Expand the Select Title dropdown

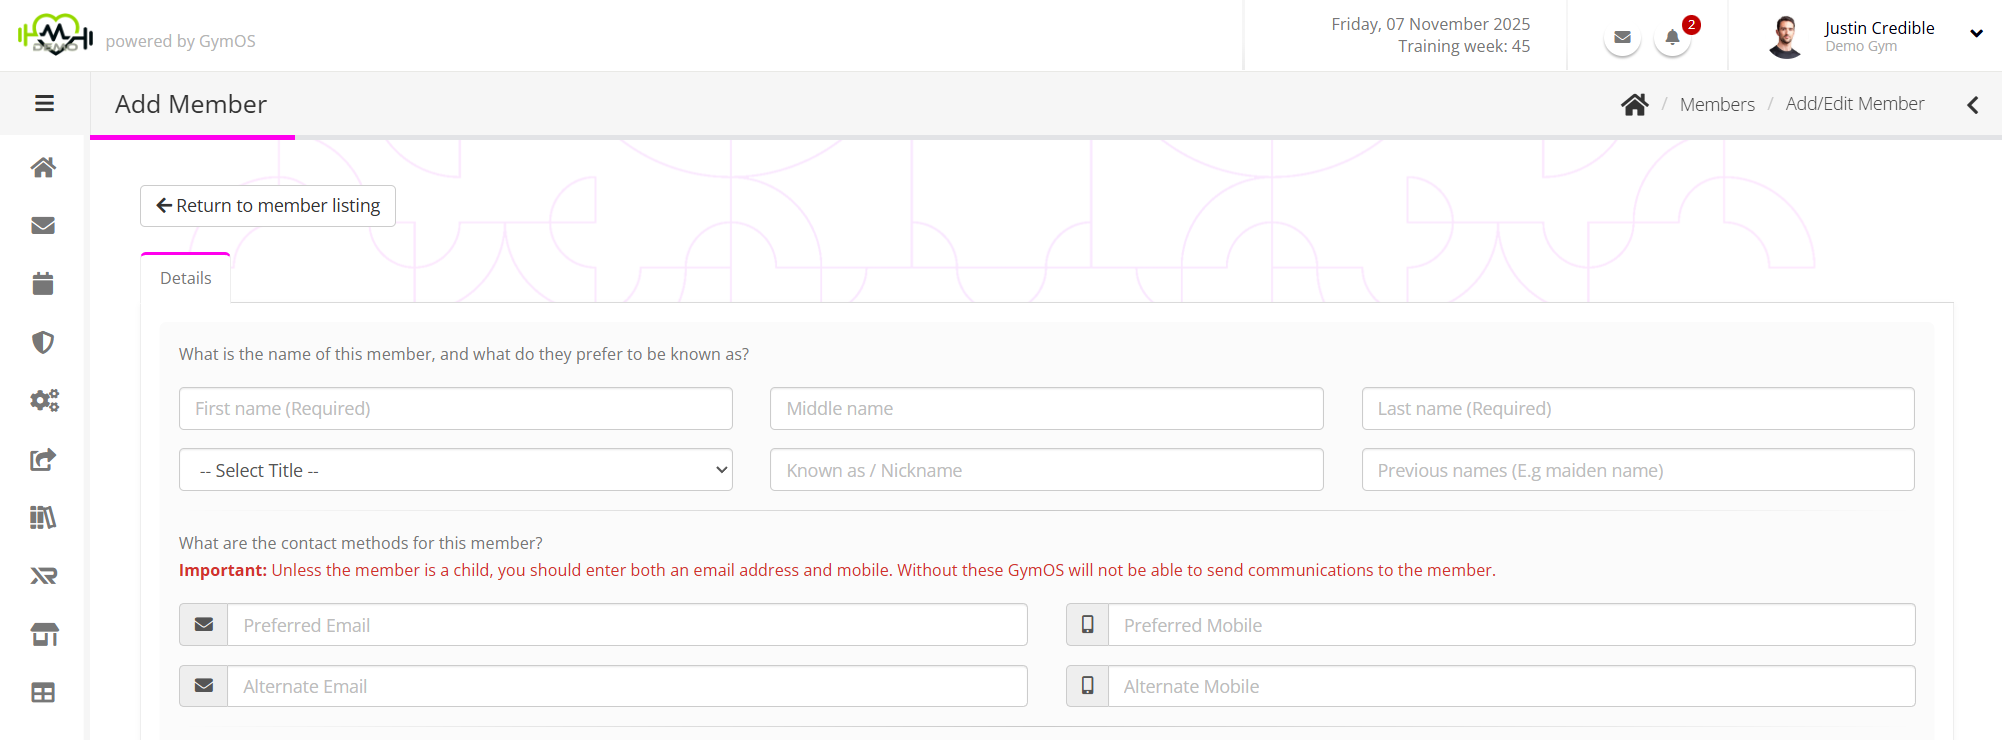[x=455, y=470]
